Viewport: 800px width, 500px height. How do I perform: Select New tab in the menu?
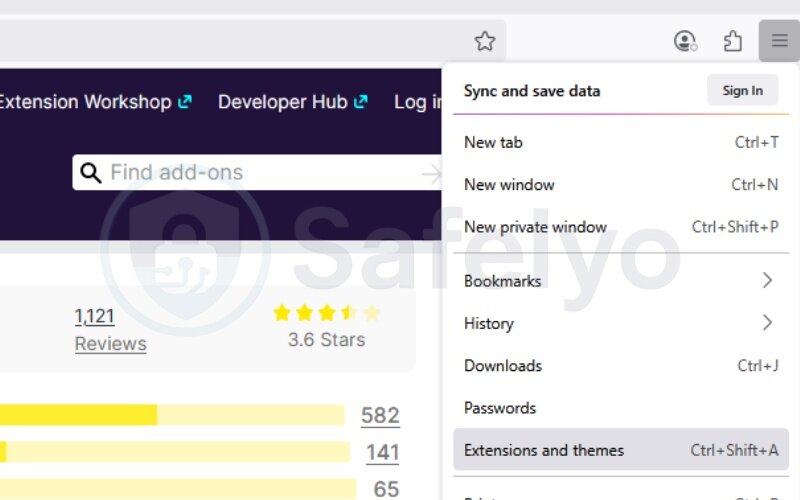tap(621, 142)
